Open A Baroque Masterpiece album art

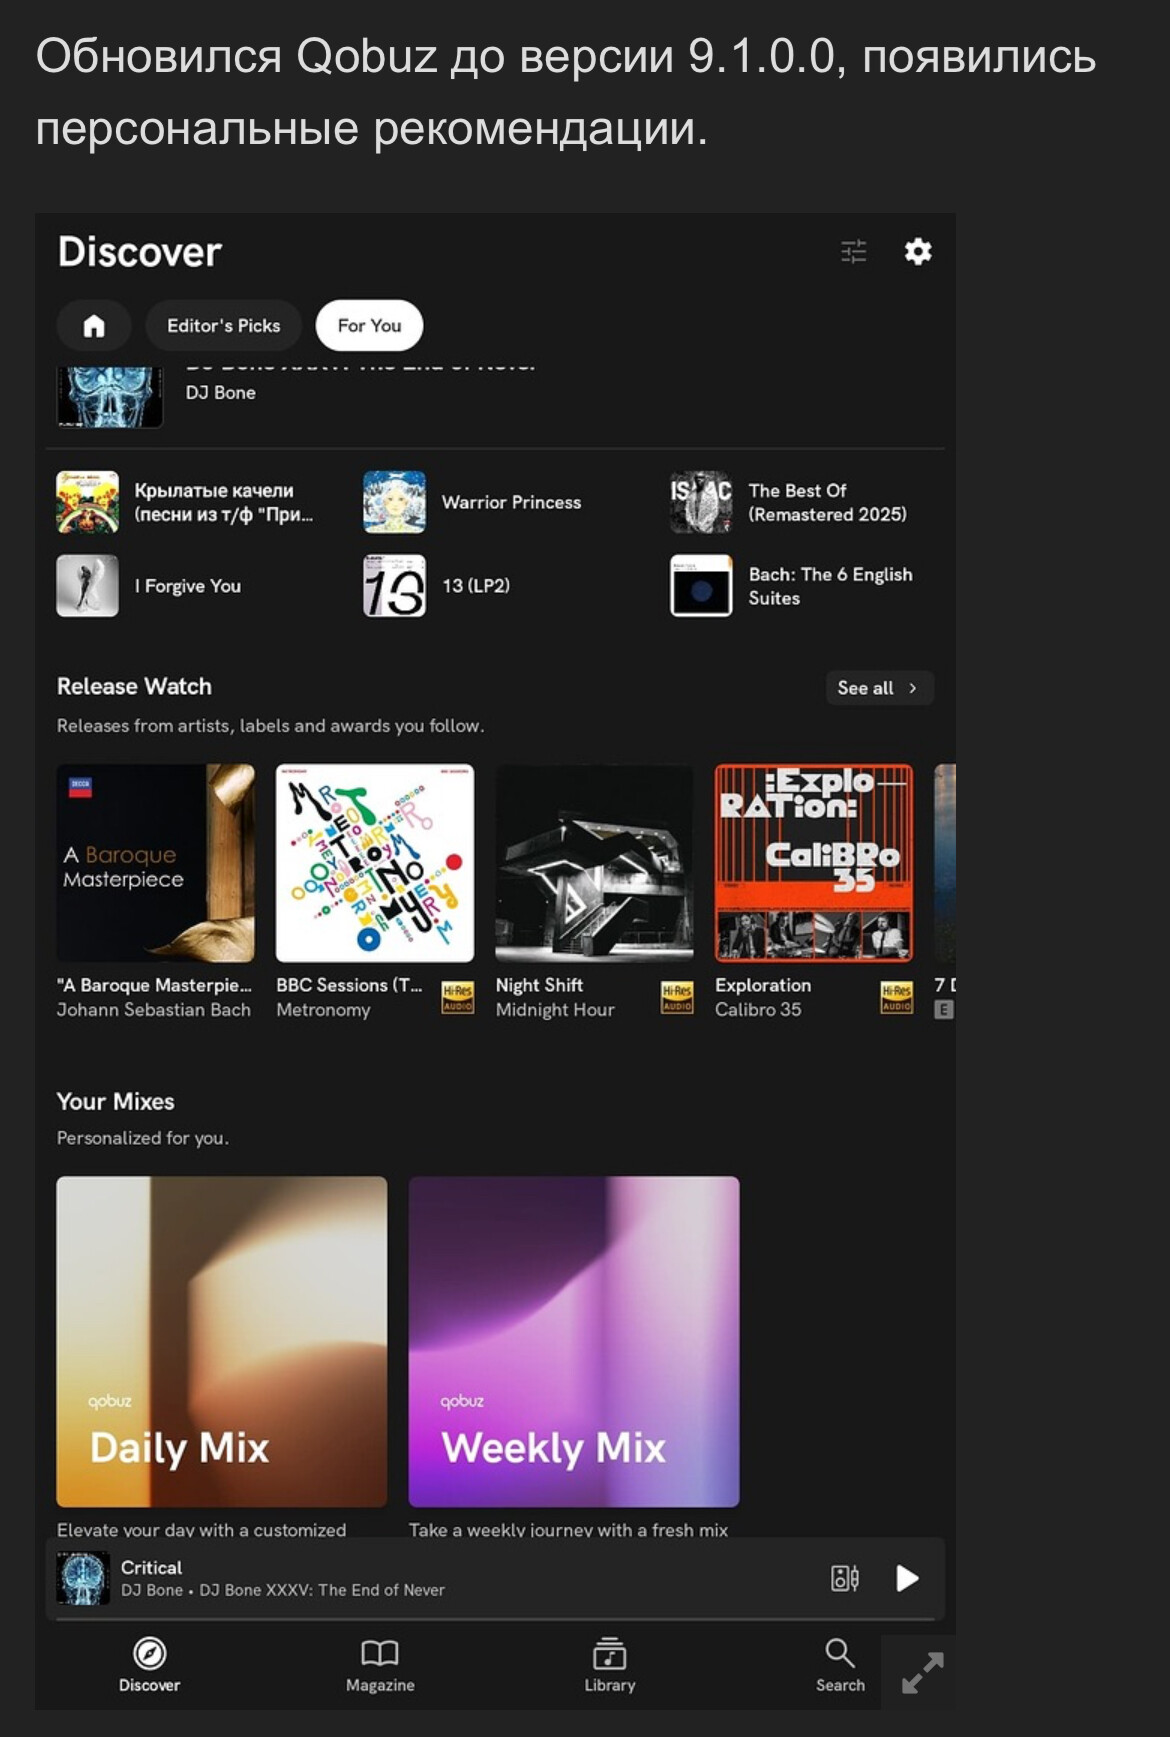(156, 863)
